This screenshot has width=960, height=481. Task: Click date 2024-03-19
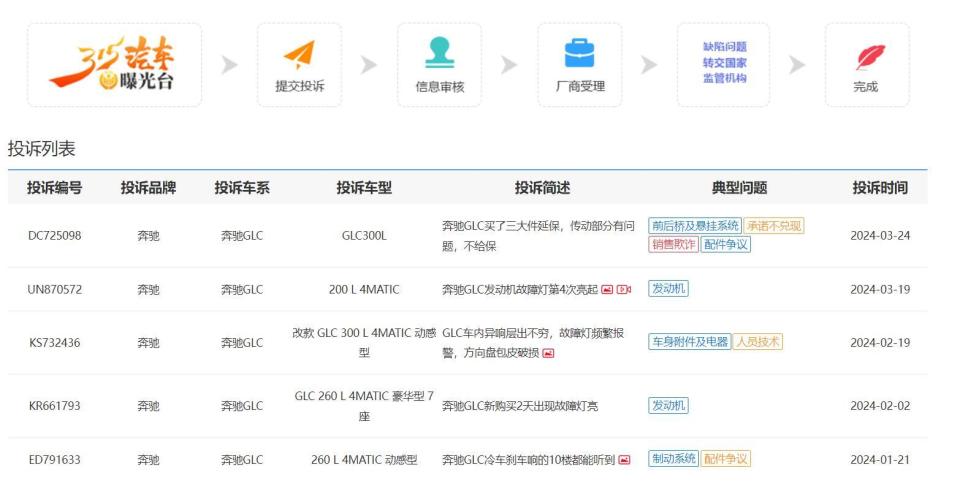(880, 289)
